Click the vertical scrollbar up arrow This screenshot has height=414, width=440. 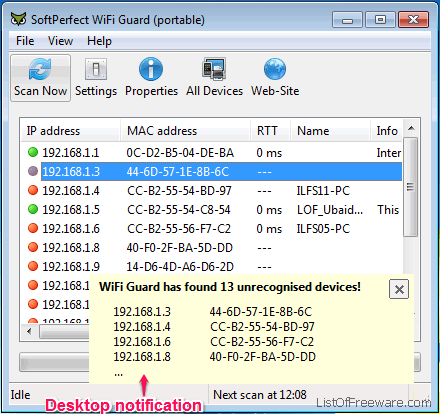click(x=411, y=128)
